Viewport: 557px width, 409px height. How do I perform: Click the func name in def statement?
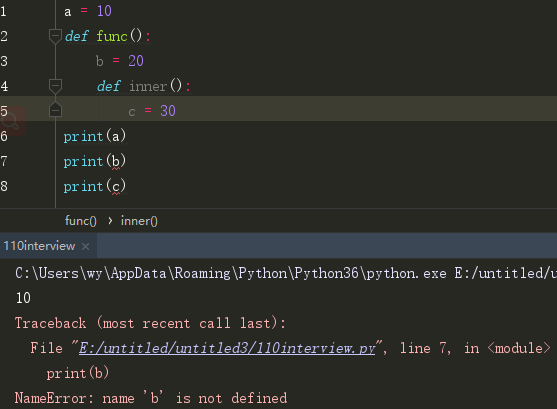pyautogui.click(x=112, y=36)
